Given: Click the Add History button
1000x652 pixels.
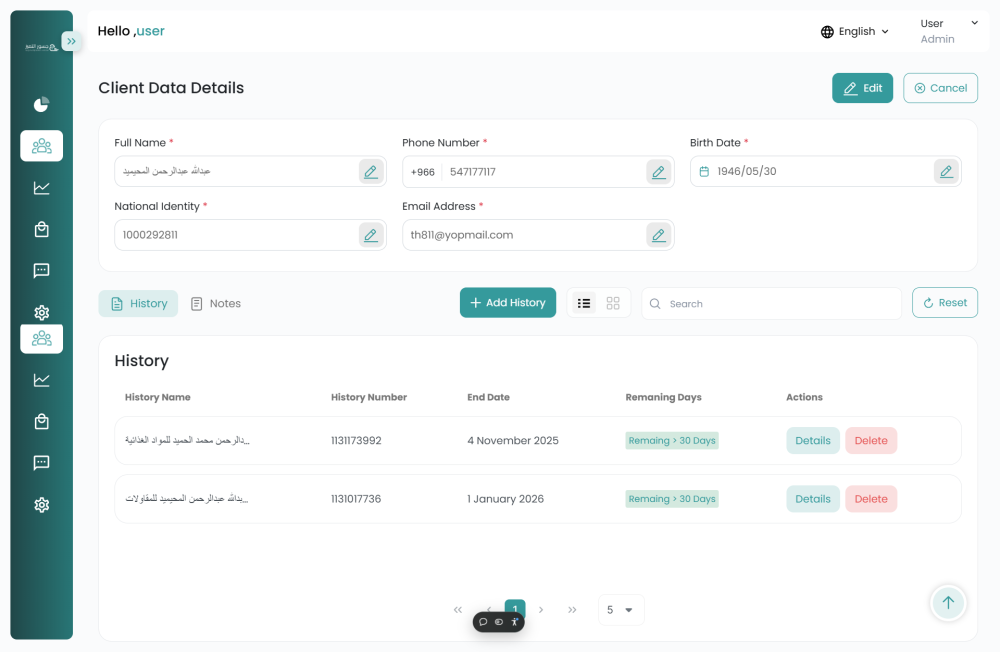Looking at the screenshot, I should pyautogui.click(x=507, y=302).
